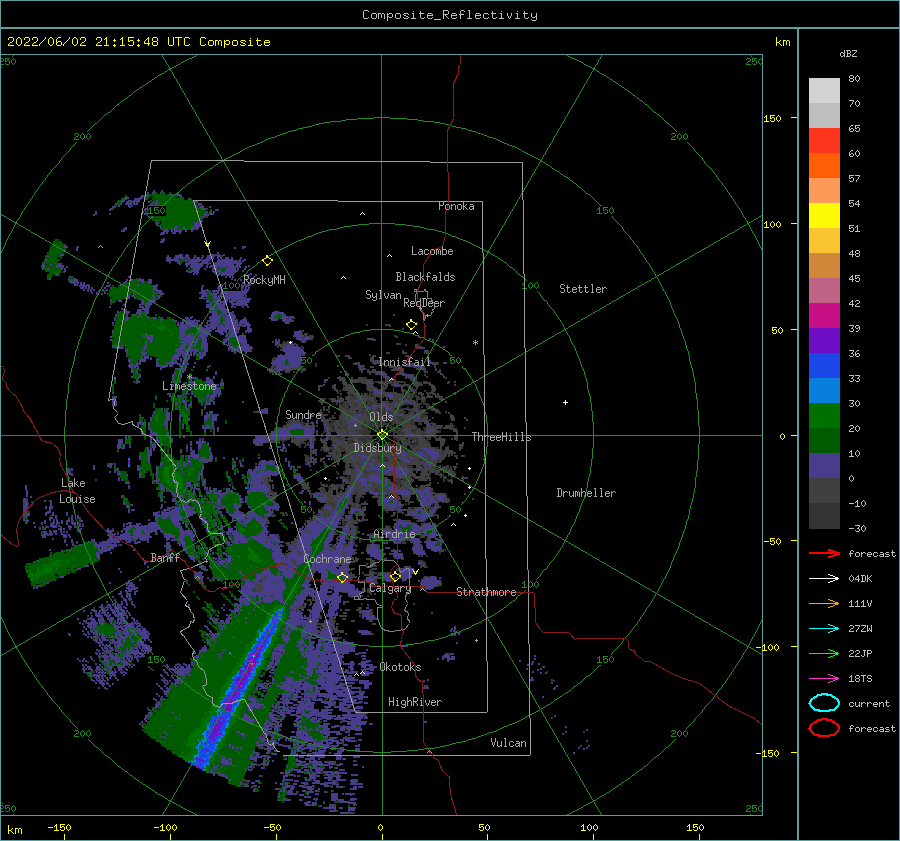Click the Lake Louise label
Screen dimensions: 900x841
point(77,491)
